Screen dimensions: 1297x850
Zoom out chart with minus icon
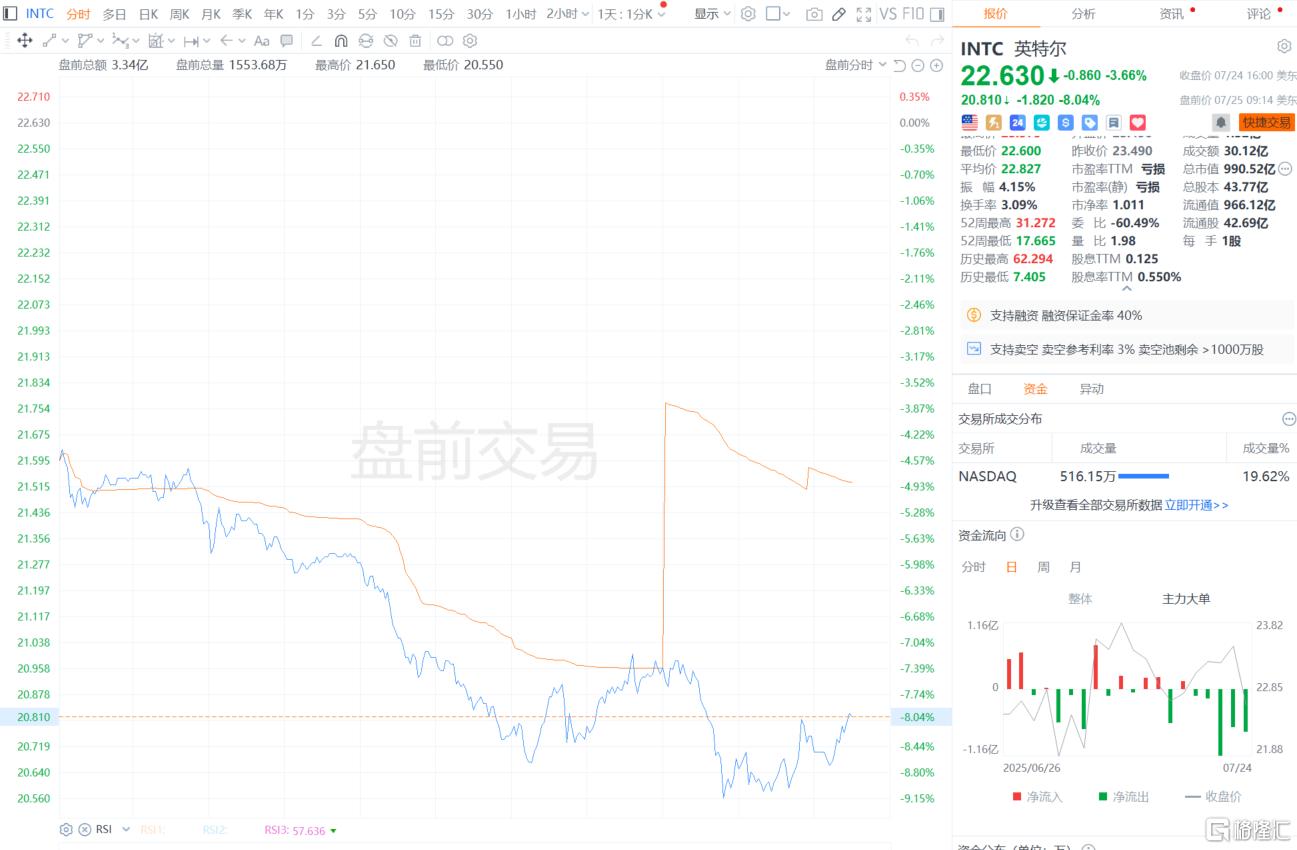click(x=917, y=65)
